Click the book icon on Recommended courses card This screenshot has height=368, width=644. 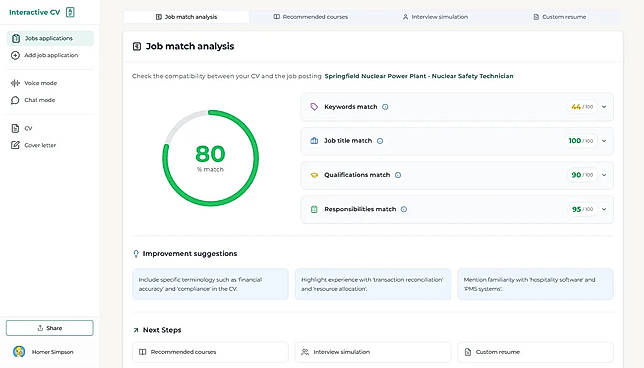[x=143, y=352]
